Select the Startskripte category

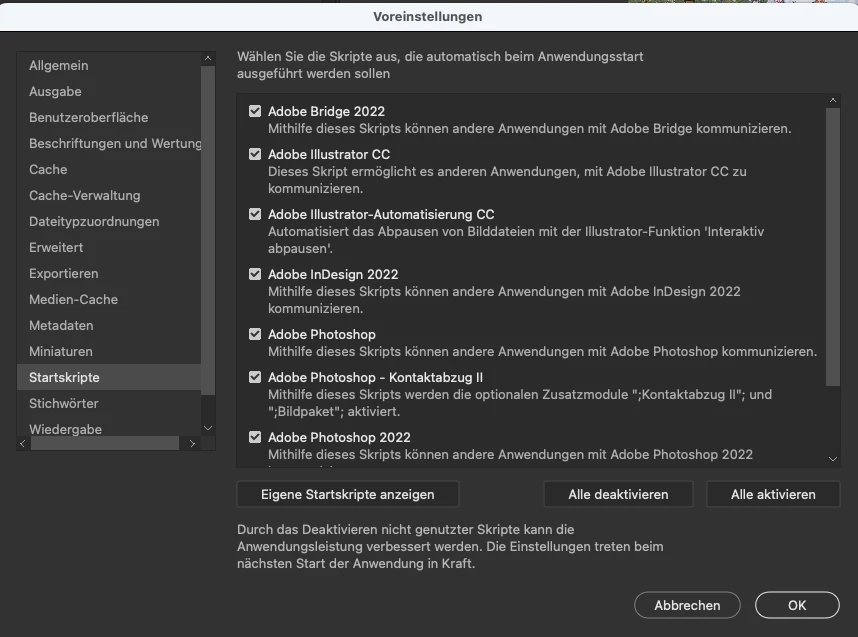(x=109, y=377)
